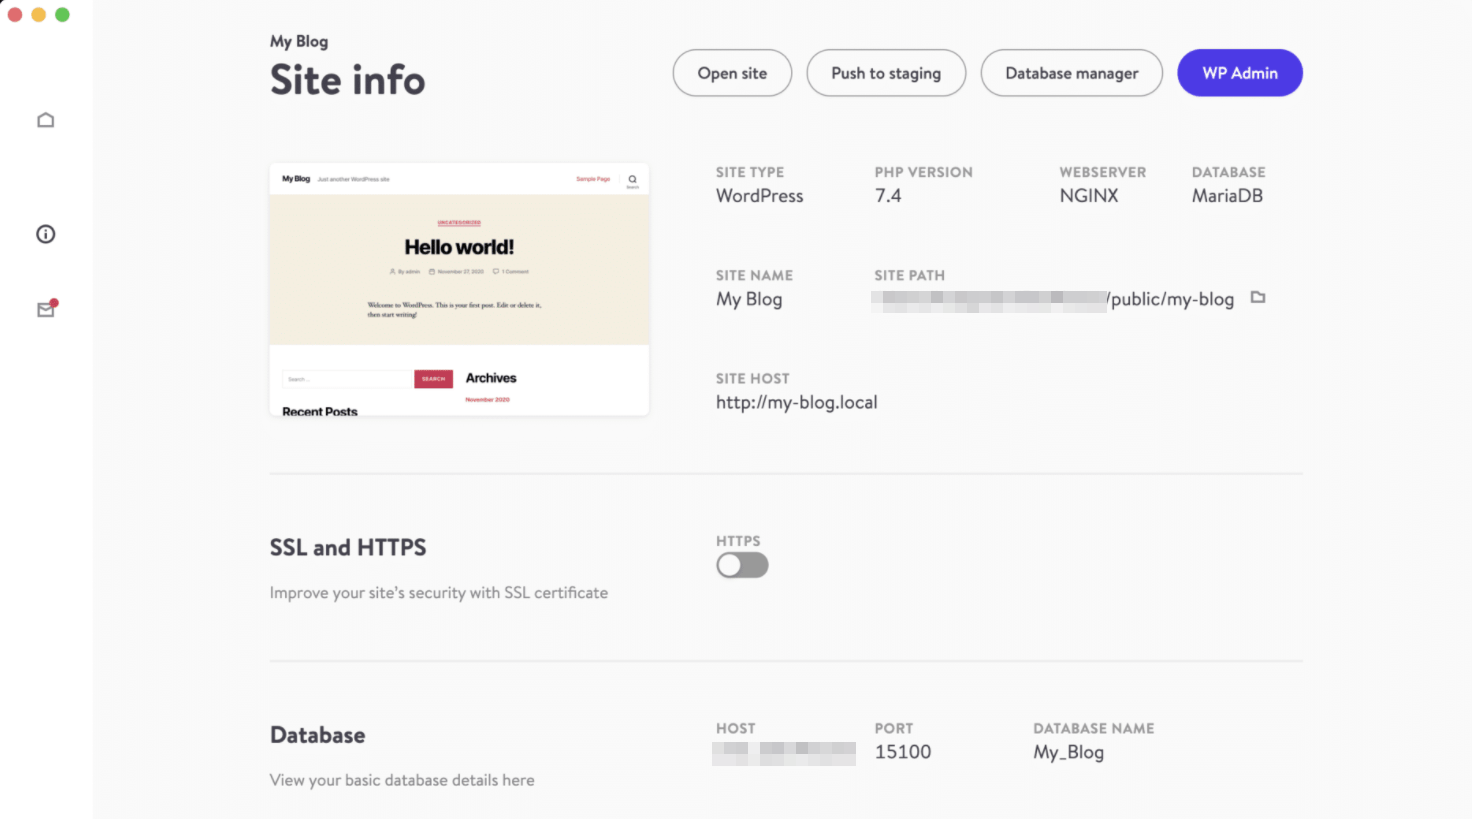This screenshot has width=1472, height=819.
Task: Open the mail notifications icon
Action: tap(46, 309)
